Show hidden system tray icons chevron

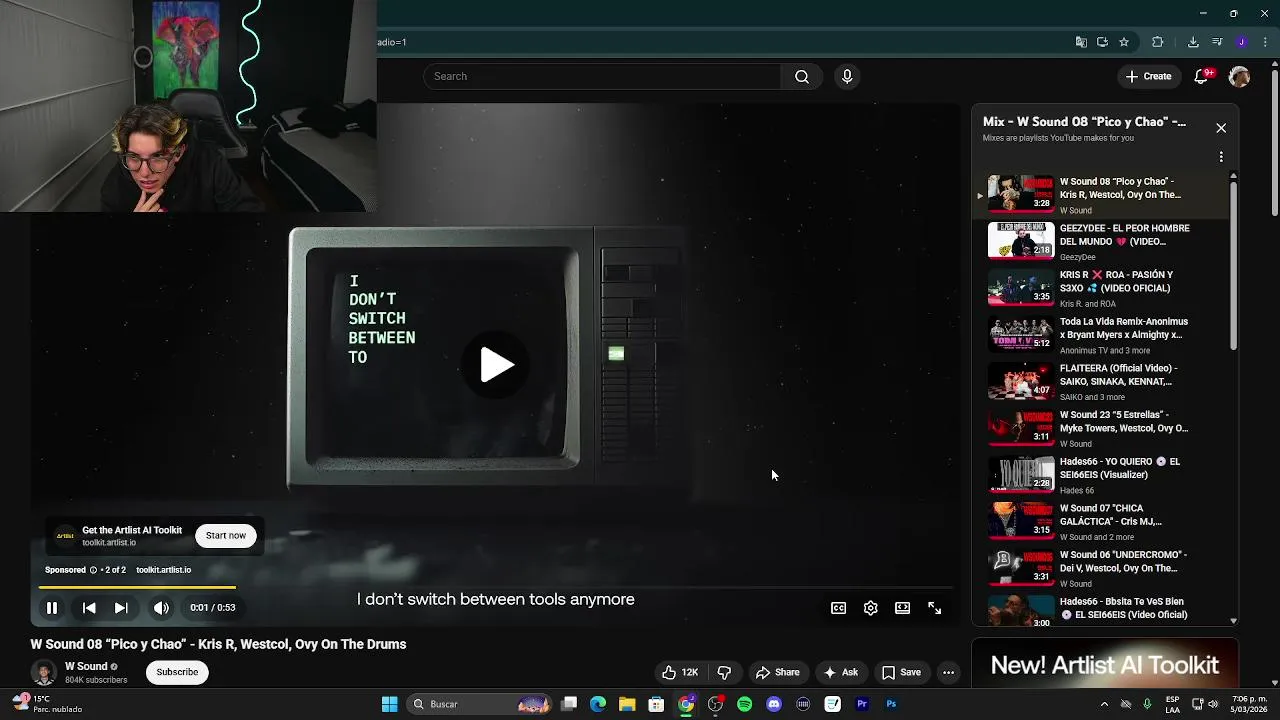click(1105, 704)
